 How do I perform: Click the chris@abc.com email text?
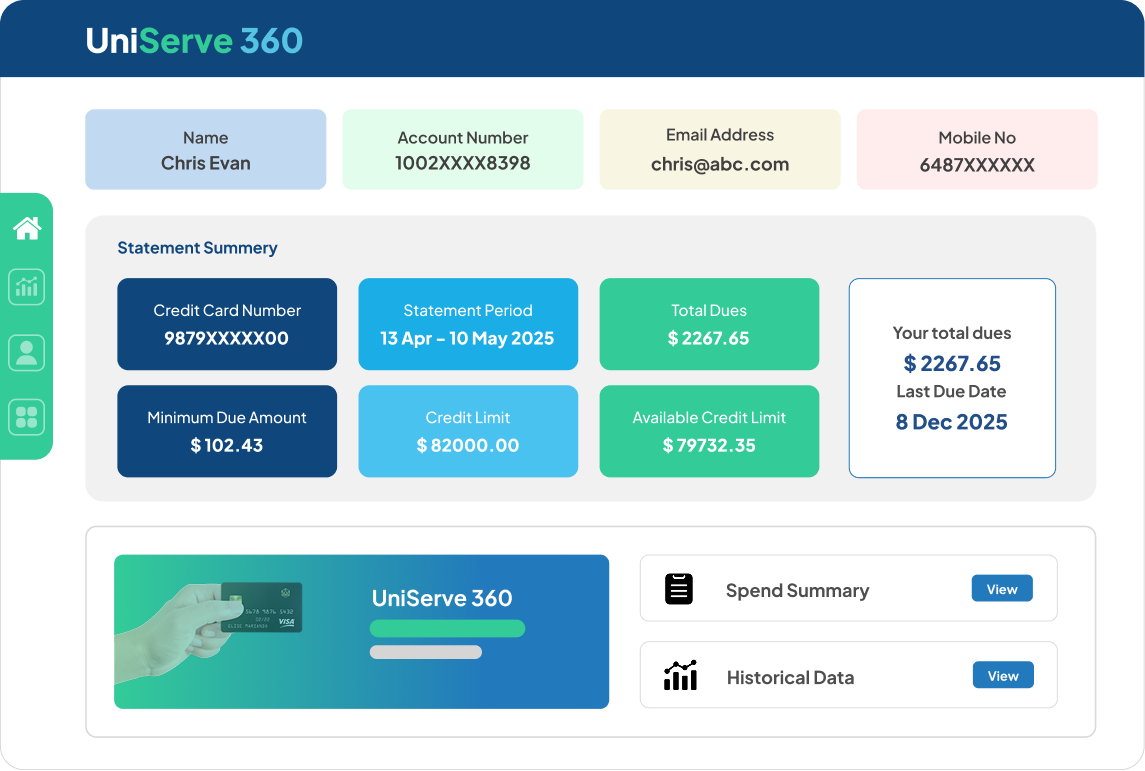720,164
